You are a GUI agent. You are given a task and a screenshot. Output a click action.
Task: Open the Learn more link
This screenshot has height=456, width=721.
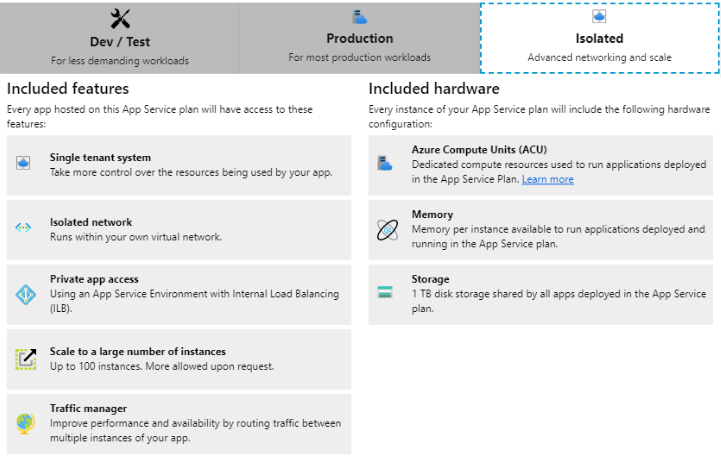pos(547,180)
